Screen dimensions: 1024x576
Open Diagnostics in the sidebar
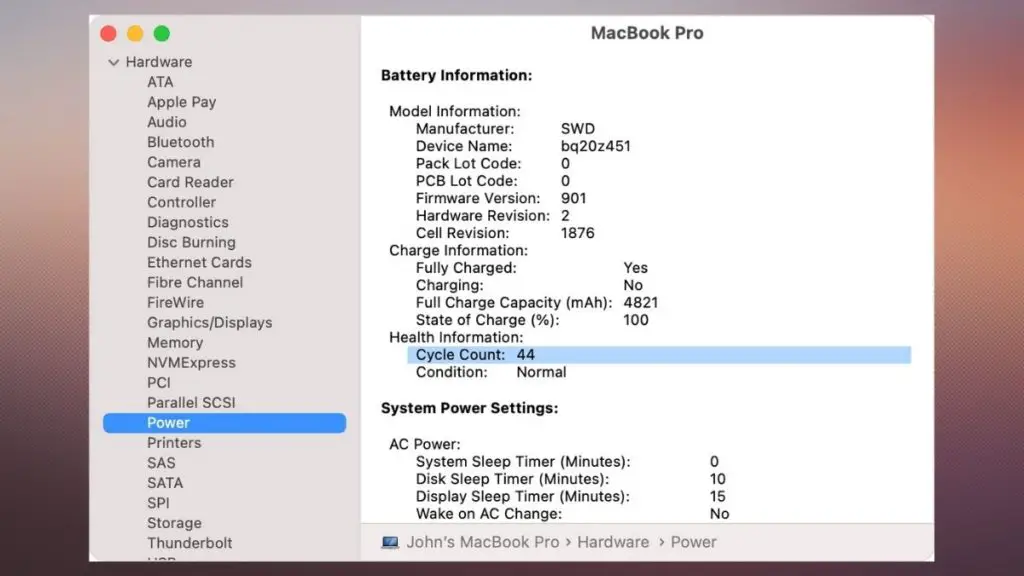tap(187, 223)
